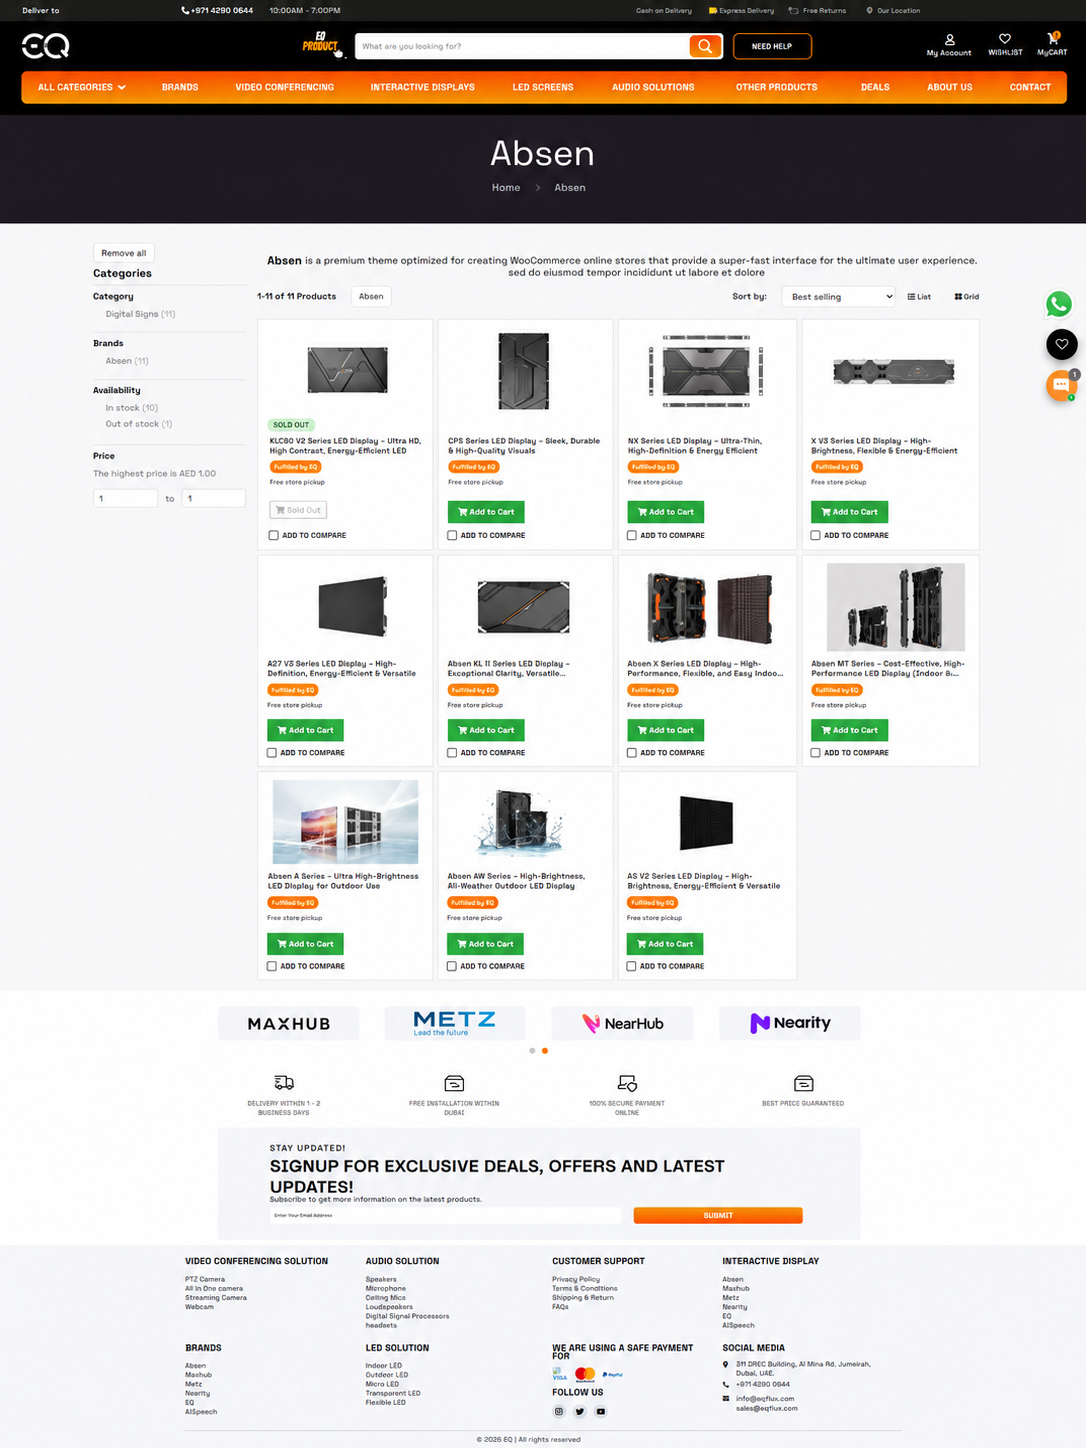
Task: Open the orange live chat bubble
Action: [x=1061, y=385]
